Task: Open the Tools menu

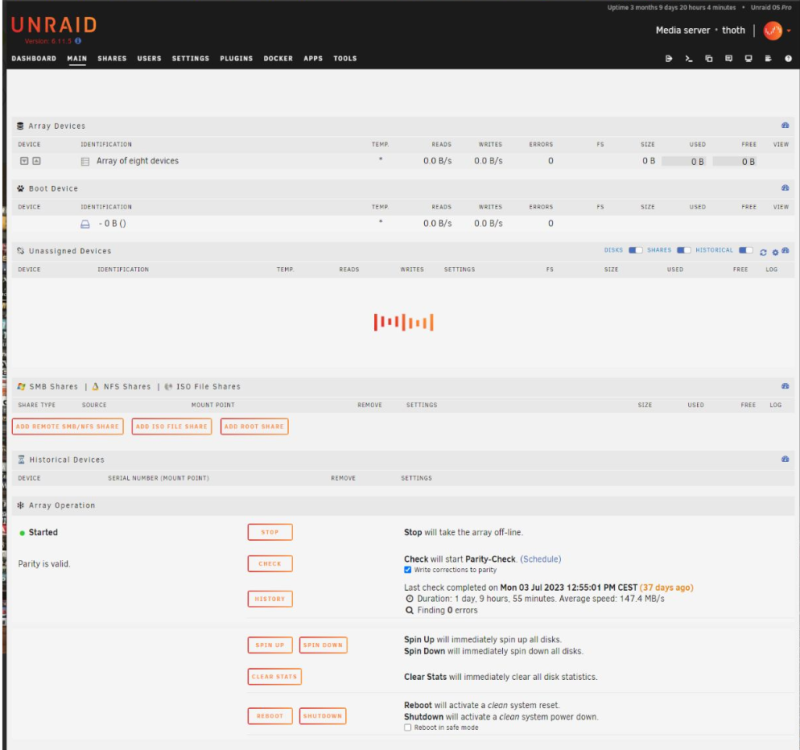Action: tap(345, 58)
